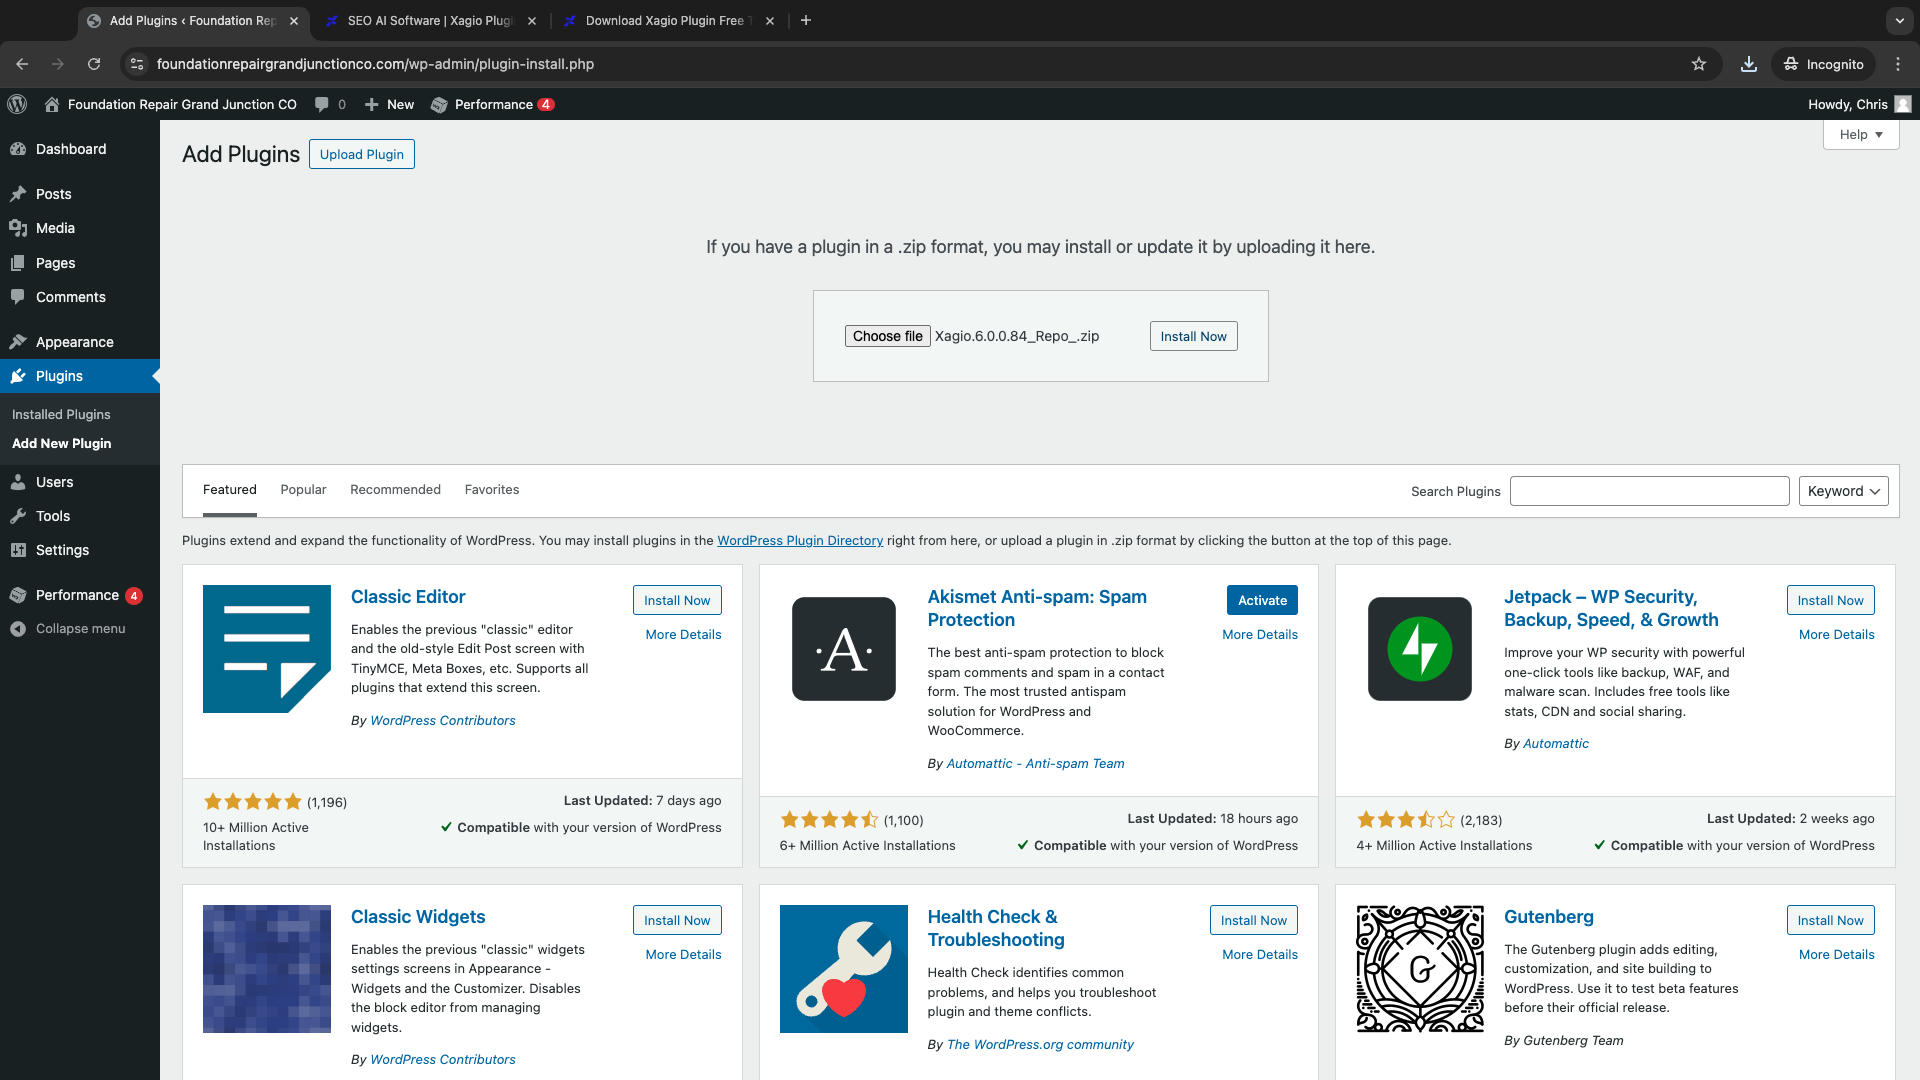Click the Pages icon in the sidebar
The width and height of the screenshot is (1920, 1080).
18,263
